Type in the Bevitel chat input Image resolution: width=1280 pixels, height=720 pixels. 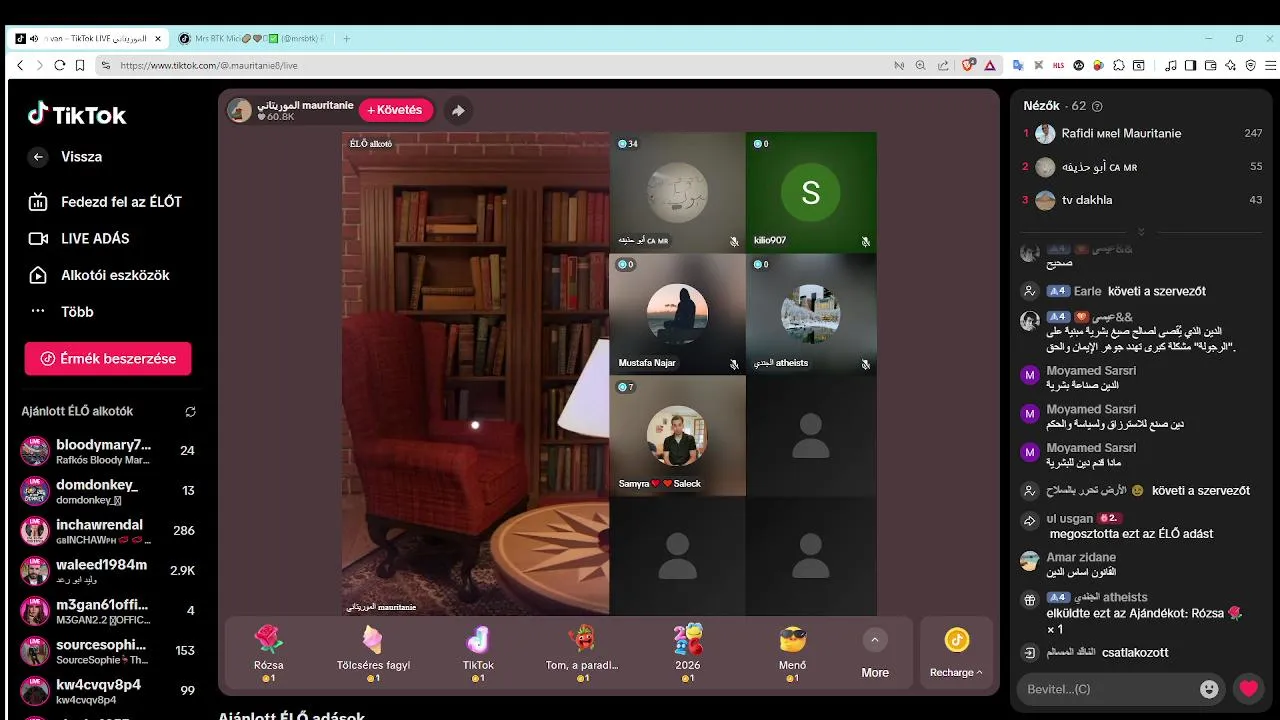coord(1110,689)
